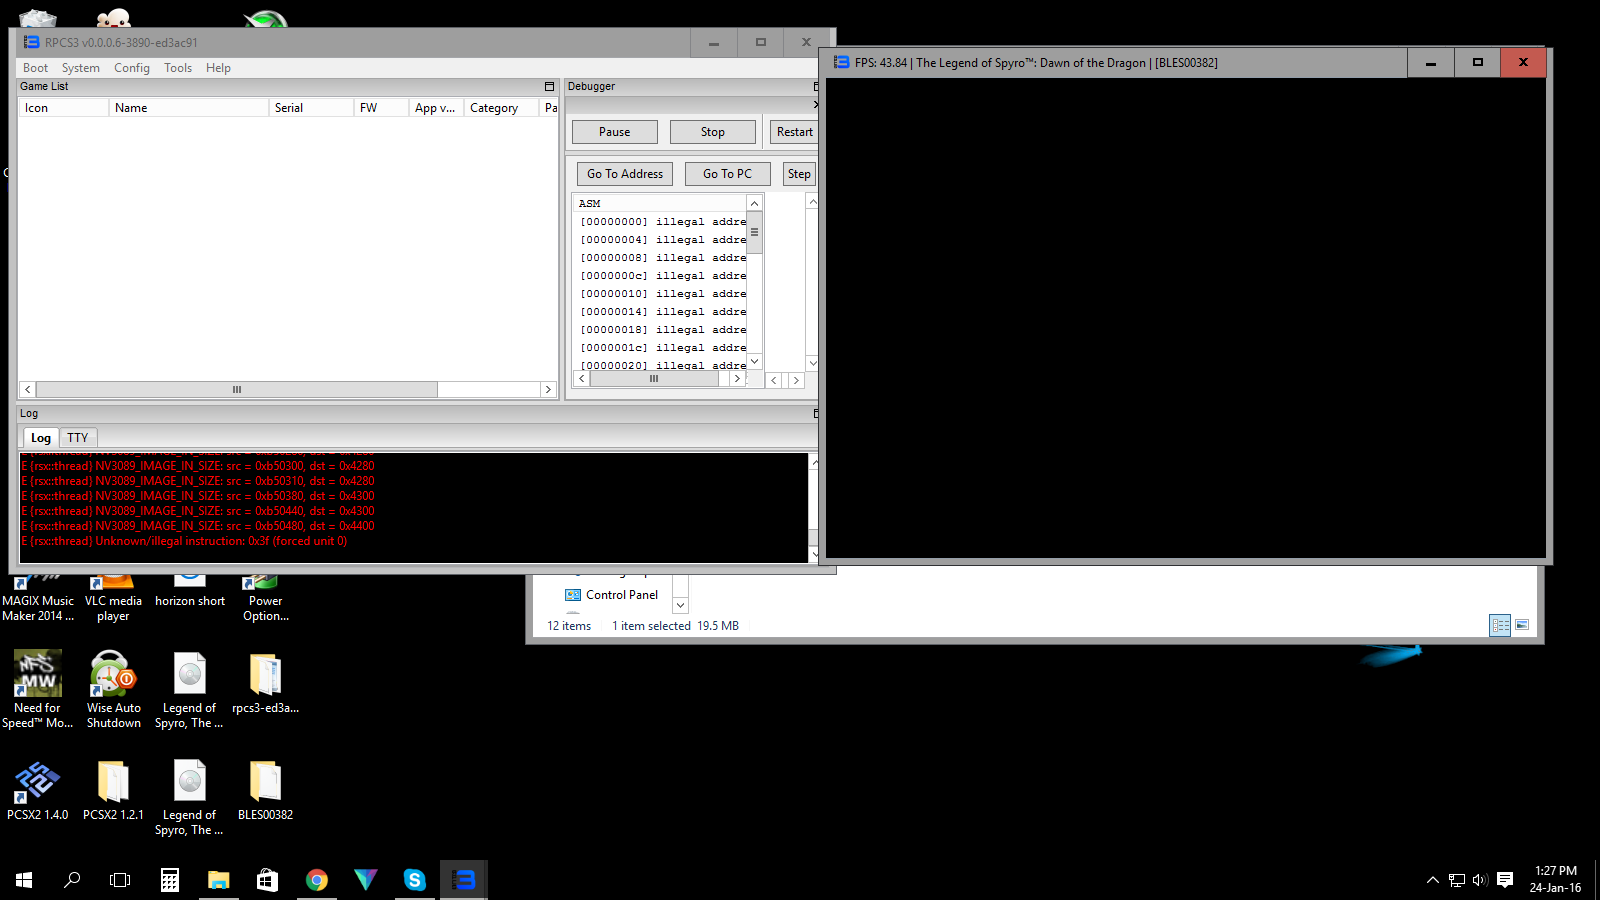Open the Windows Start menu
Viewport: 1600px width, 900px height.
(24, 880)
